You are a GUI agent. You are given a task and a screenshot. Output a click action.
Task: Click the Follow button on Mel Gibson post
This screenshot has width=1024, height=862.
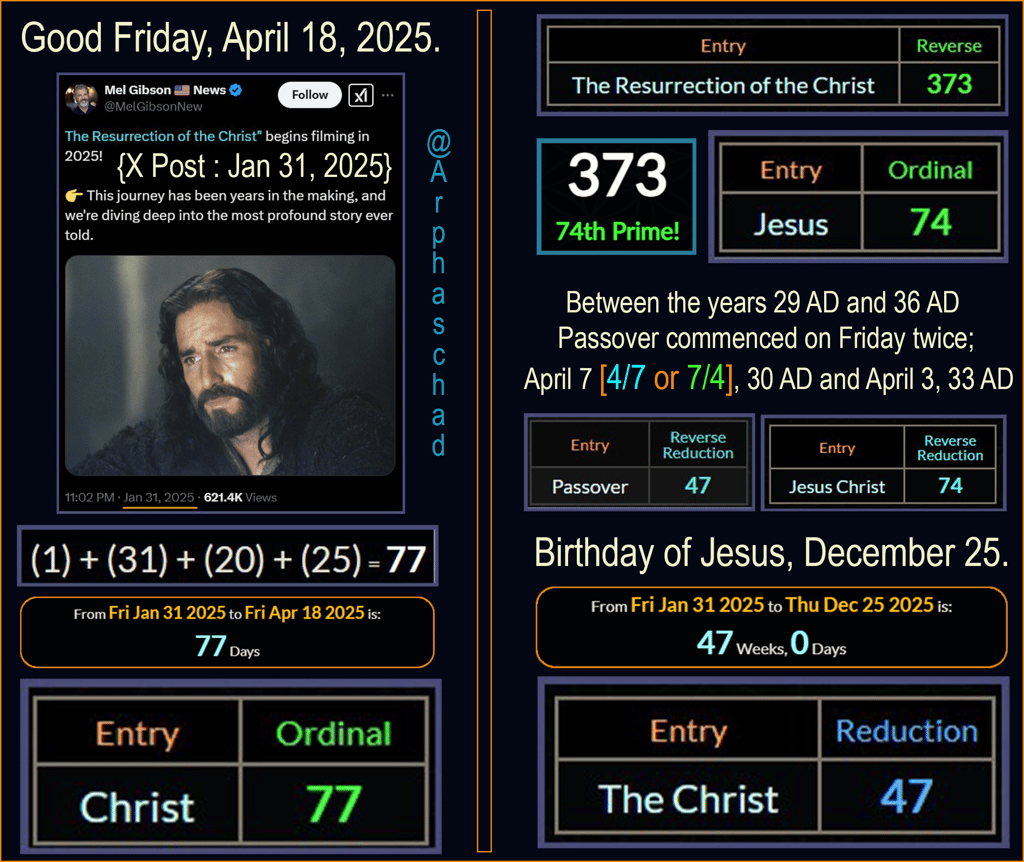(310, 95)
